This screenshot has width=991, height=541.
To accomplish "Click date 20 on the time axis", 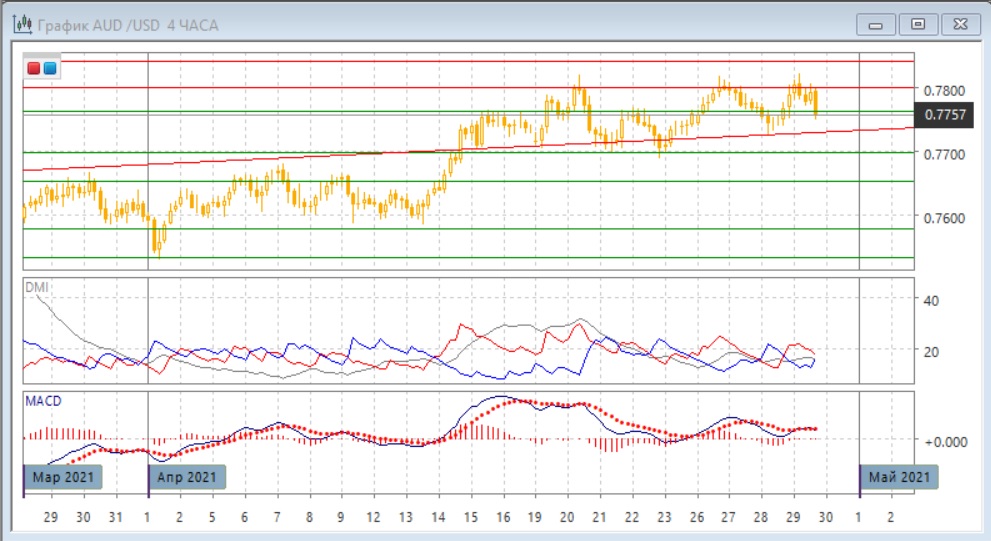I will [x=567, y=518].
